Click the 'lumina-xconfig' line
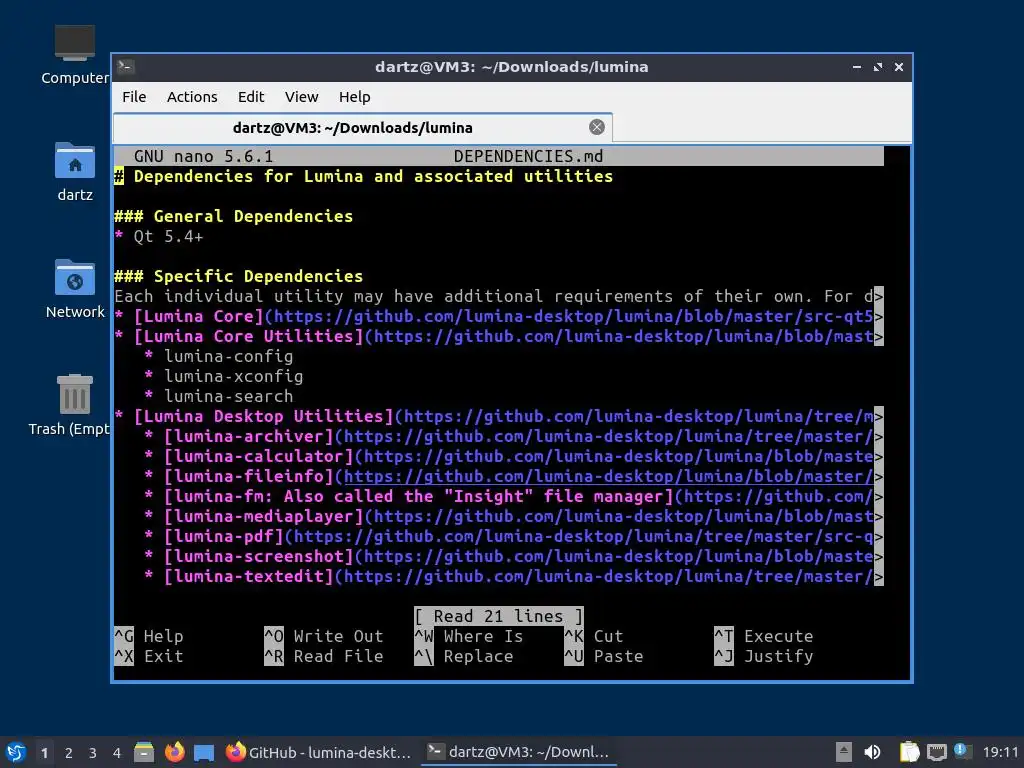This screenshot has width=1024, height=768. (224, 376)
